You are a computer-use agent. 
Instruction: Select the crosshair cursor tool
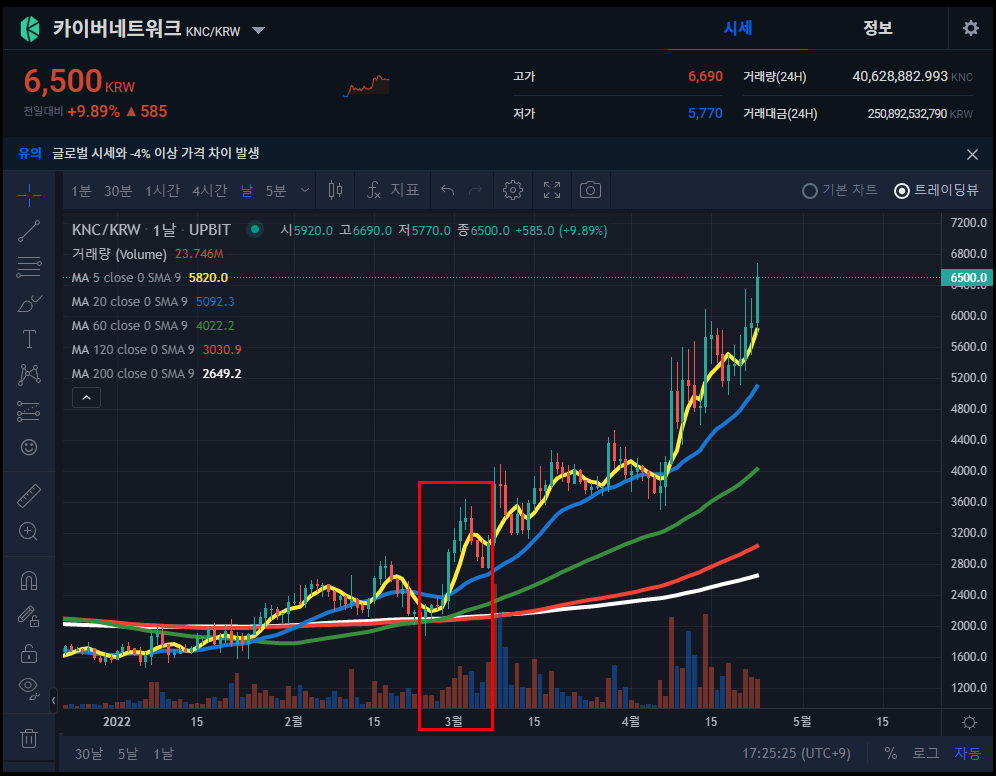tap(29, 196)
